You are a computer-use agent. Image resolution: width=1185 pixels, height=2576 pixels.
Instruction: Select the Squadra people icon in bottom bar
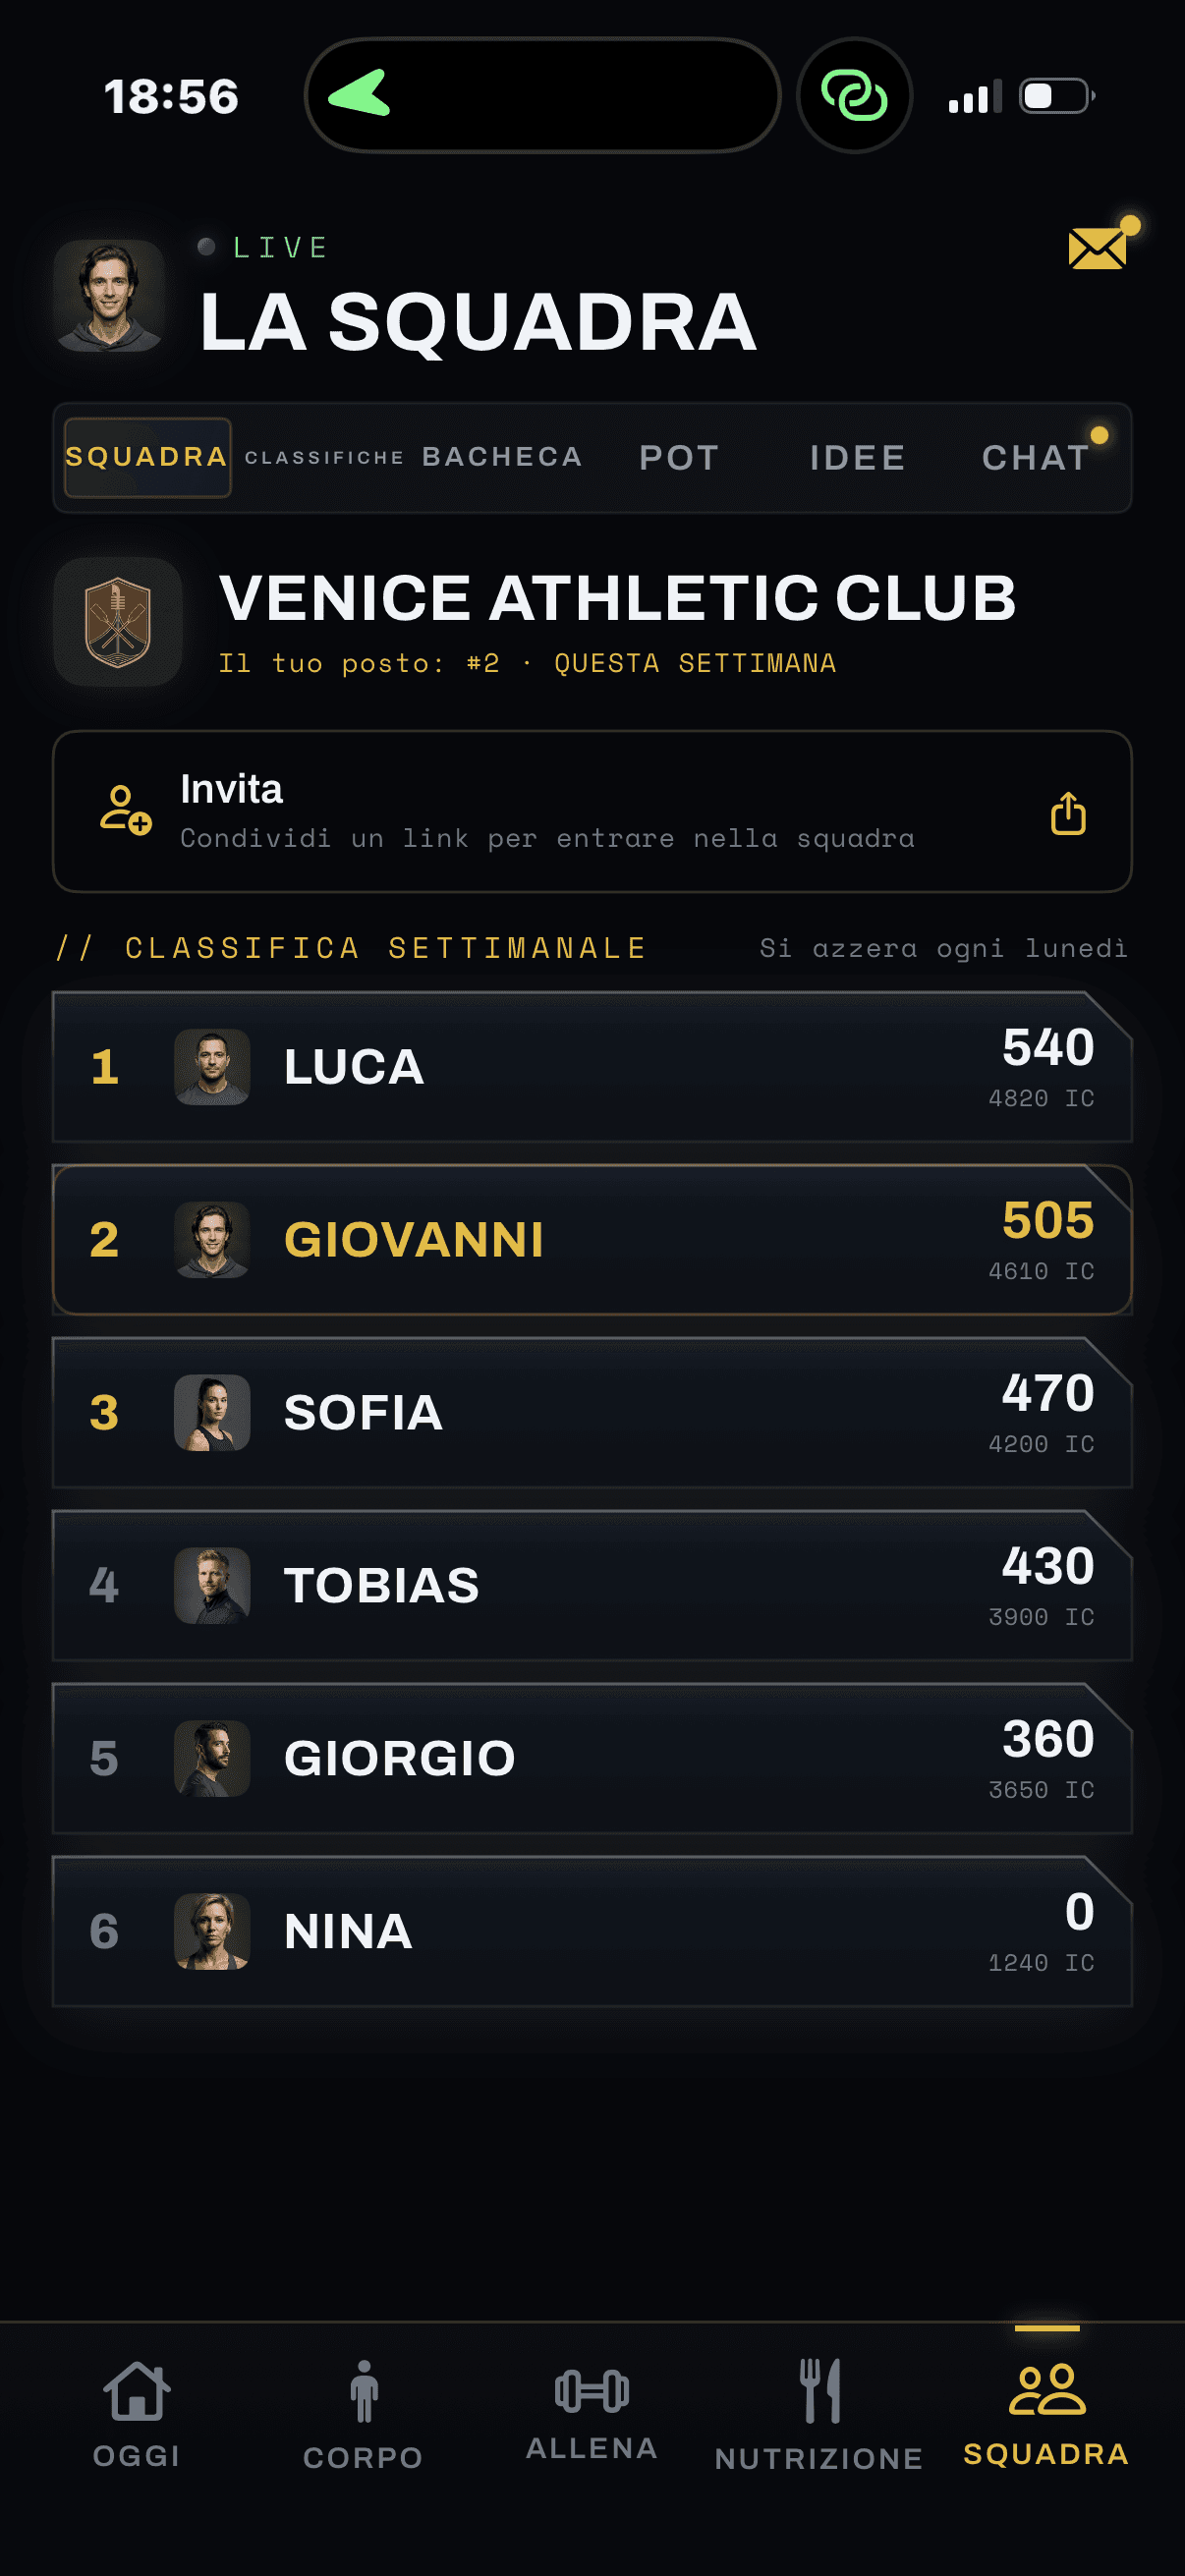click(x=1047, y=2390)
